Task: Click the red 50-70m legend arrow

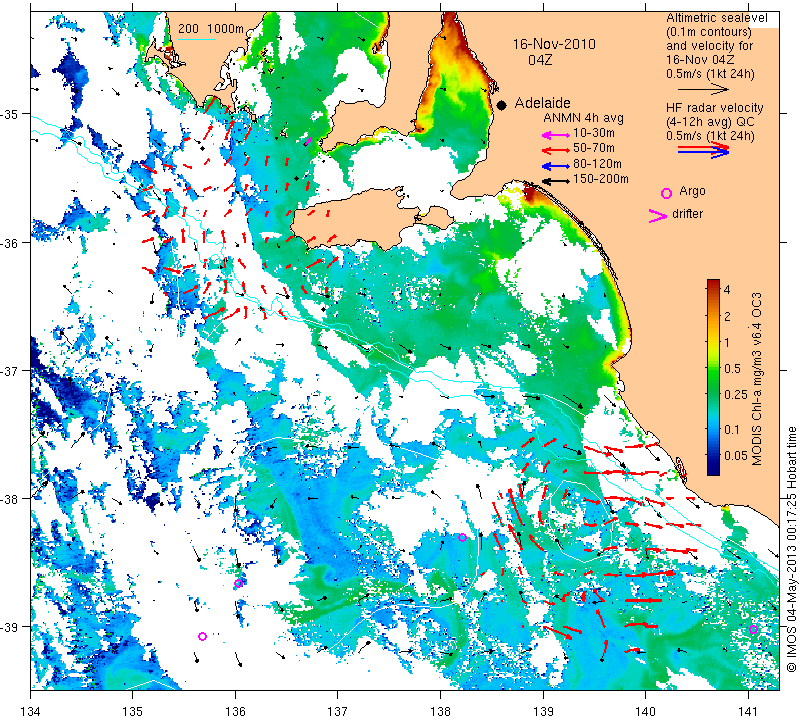Action: pos(556,150)
